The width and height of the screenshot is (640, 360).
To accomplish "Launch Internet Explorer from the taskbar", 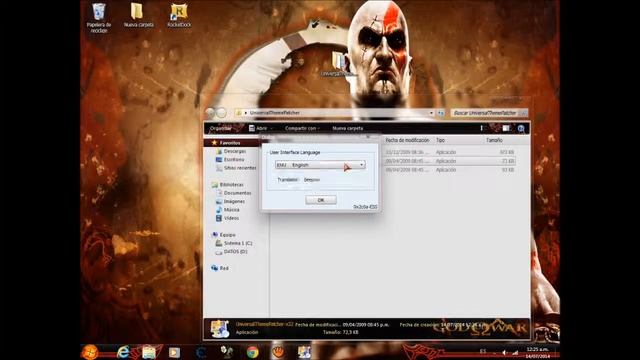I will [x=123, y=352].
